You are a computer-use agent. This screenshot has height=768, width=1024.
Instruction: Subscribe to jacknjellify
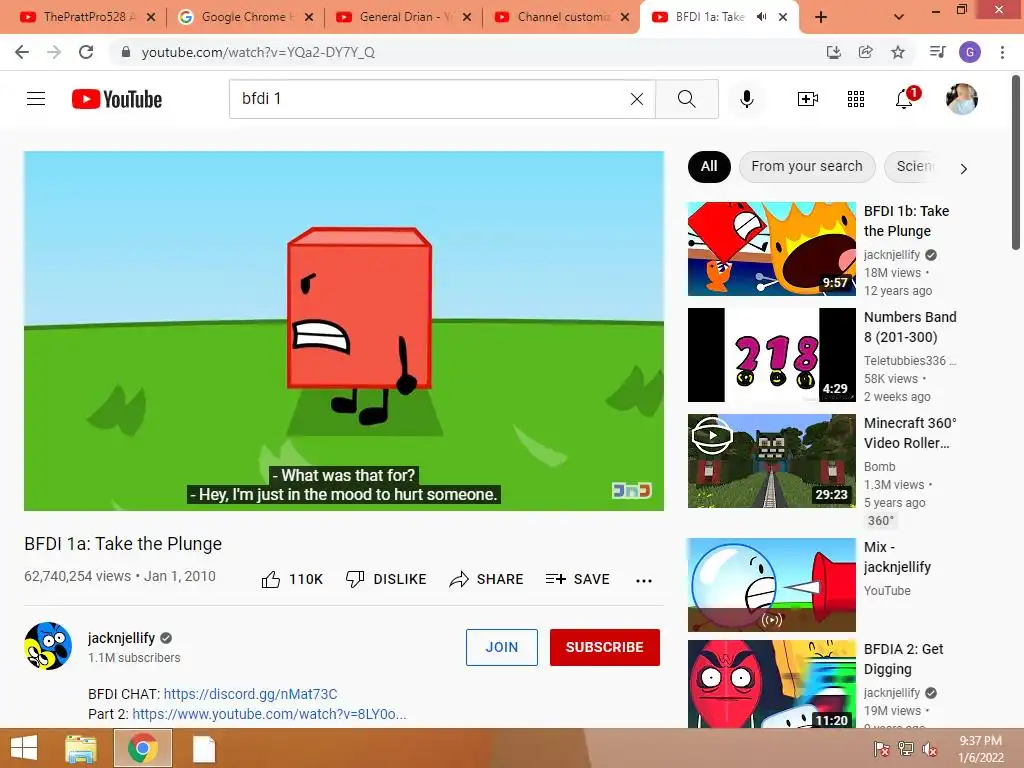pyautogui.click(x=605, y=647)
